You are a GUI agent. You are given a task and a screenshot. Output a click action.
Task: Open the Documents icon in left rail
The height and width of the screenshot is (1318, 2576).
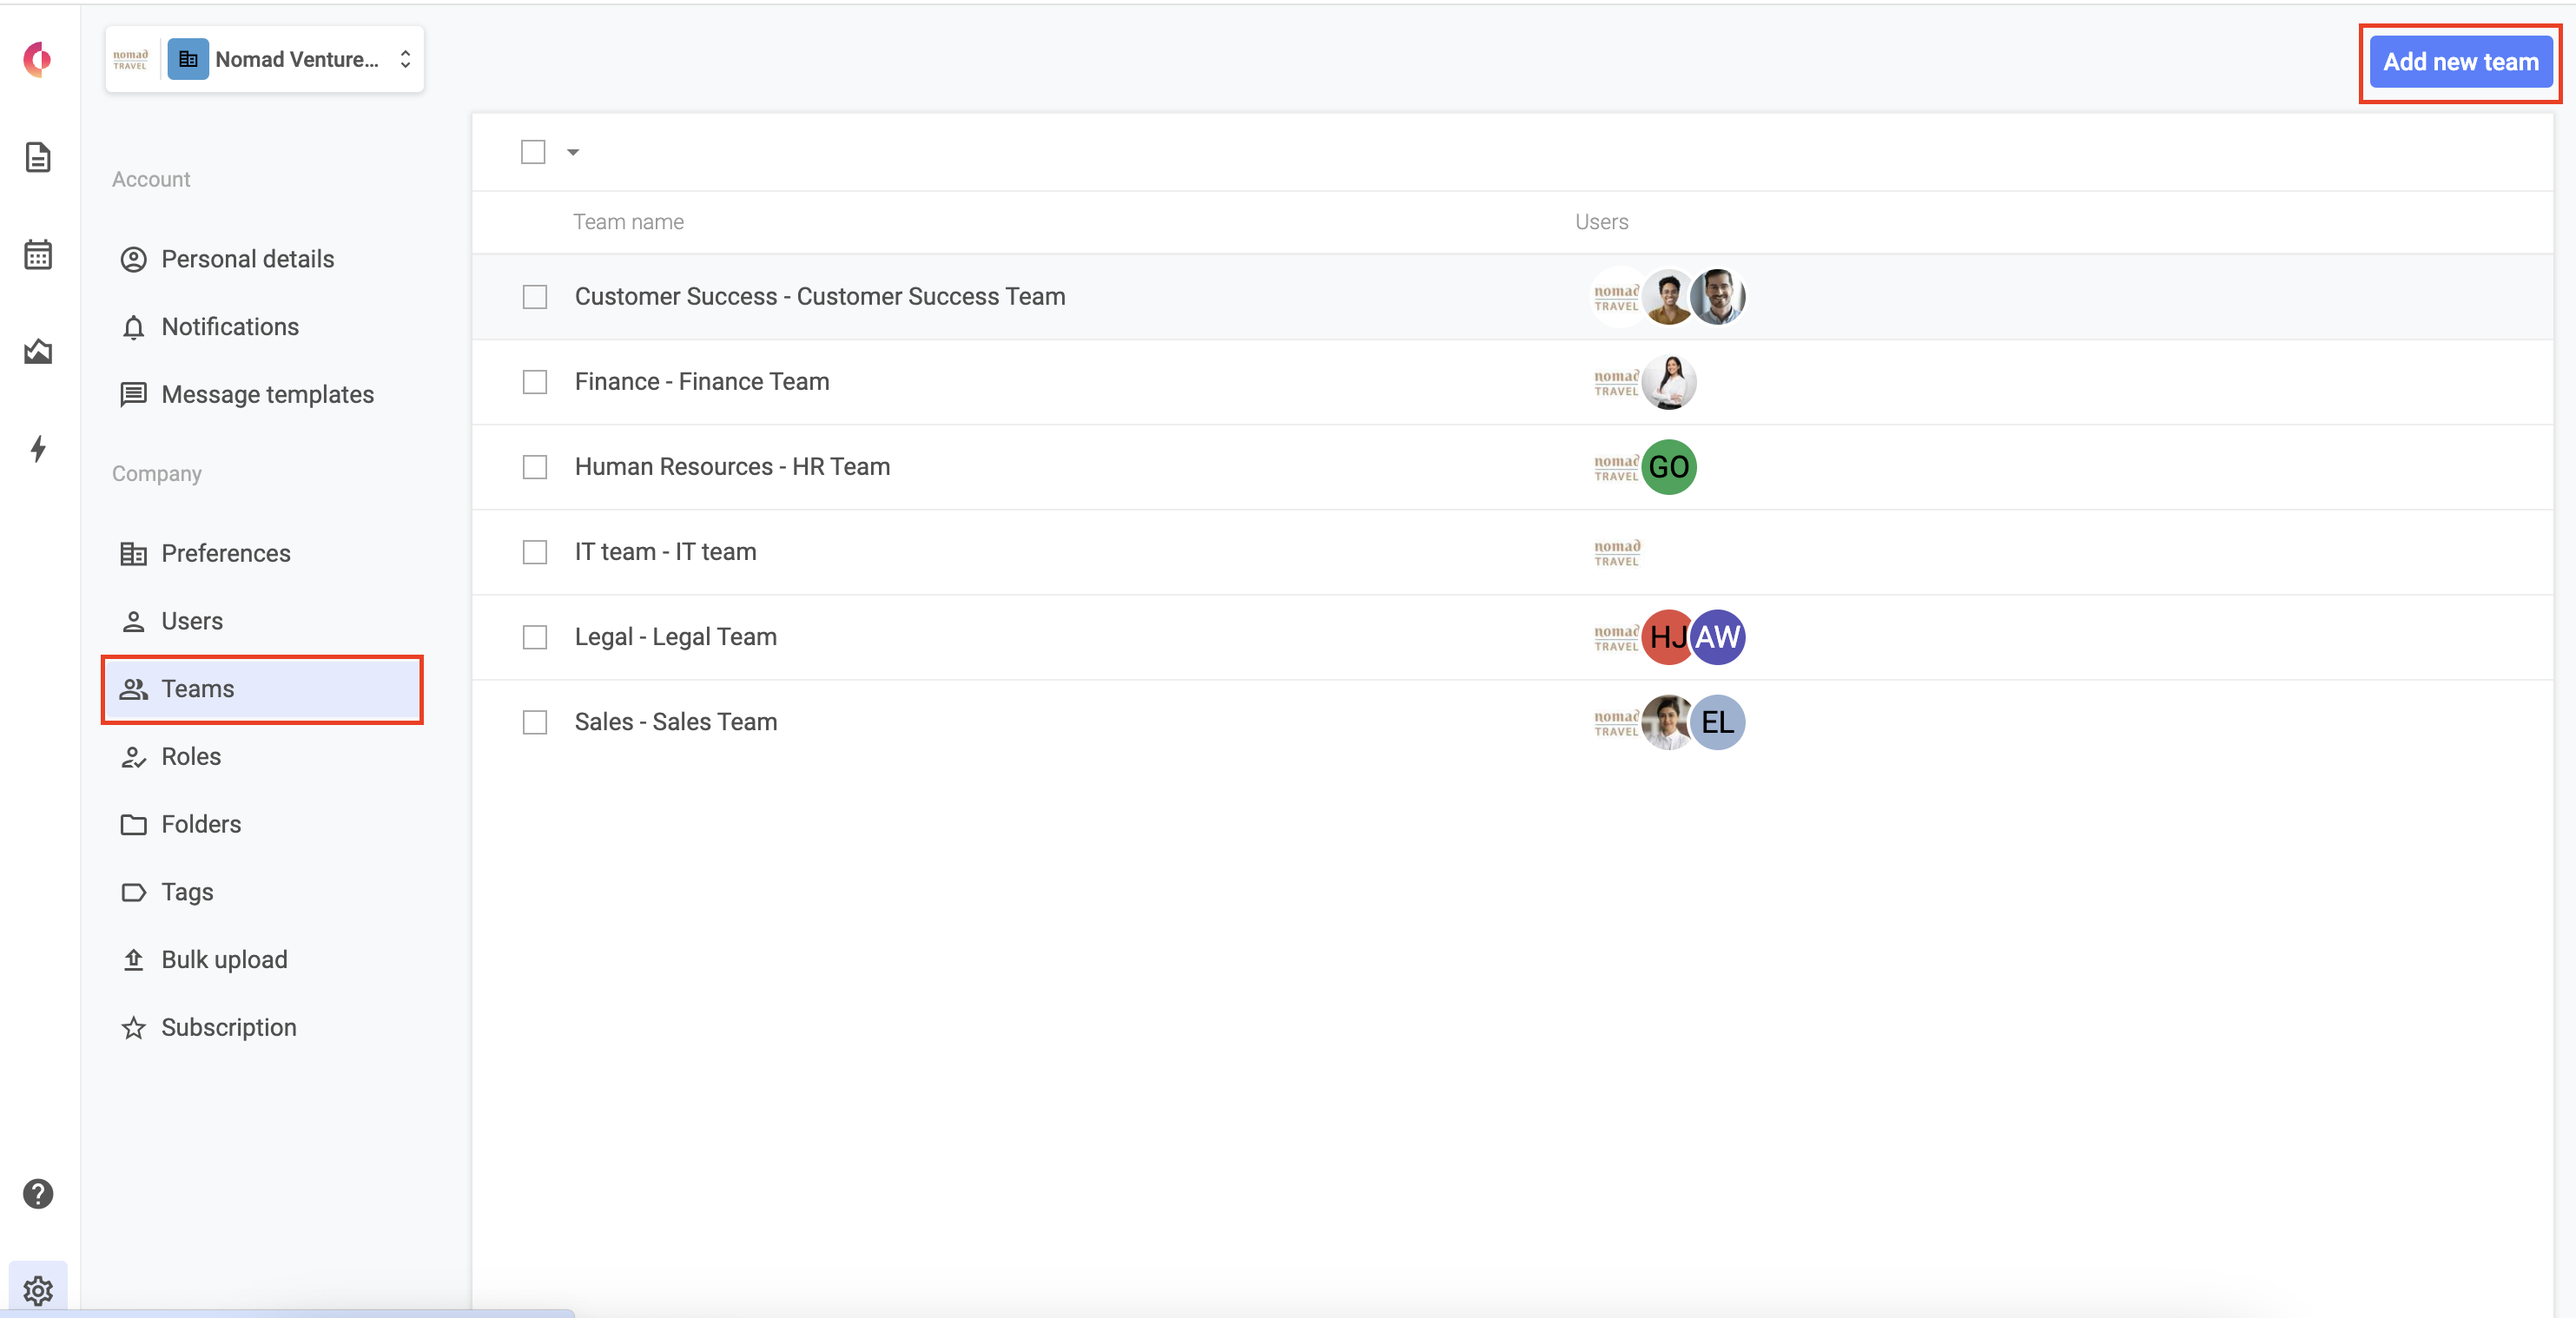(38, 157)
